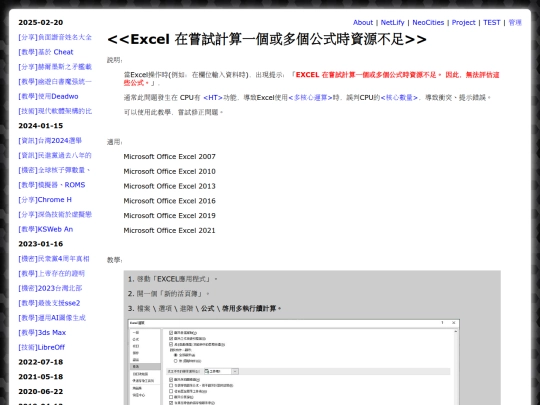
Task: Click step 3 檔案\選項\進階\公式 text
Action: tap(205, 309)
